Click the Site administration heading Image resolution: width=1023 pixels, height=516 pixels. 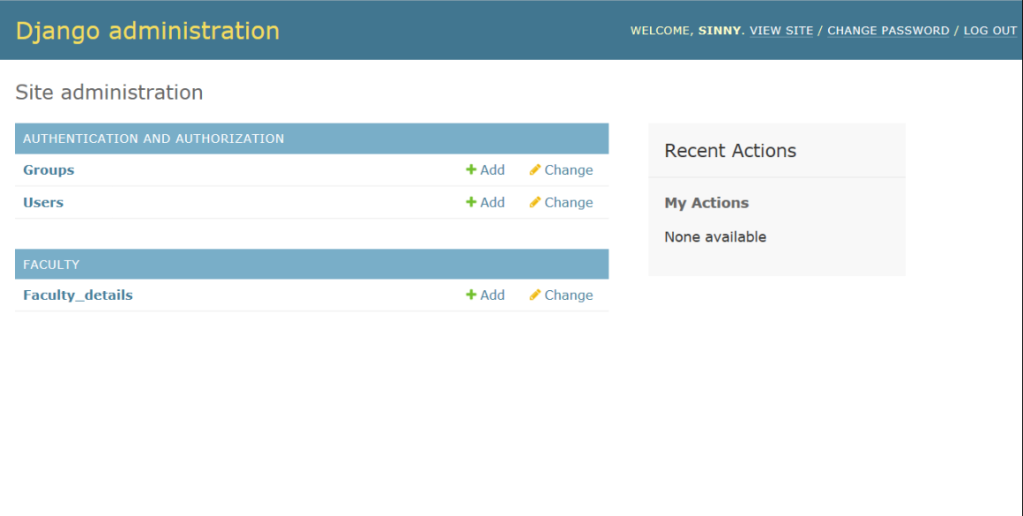pyautogui.click(x=109, y=92)
